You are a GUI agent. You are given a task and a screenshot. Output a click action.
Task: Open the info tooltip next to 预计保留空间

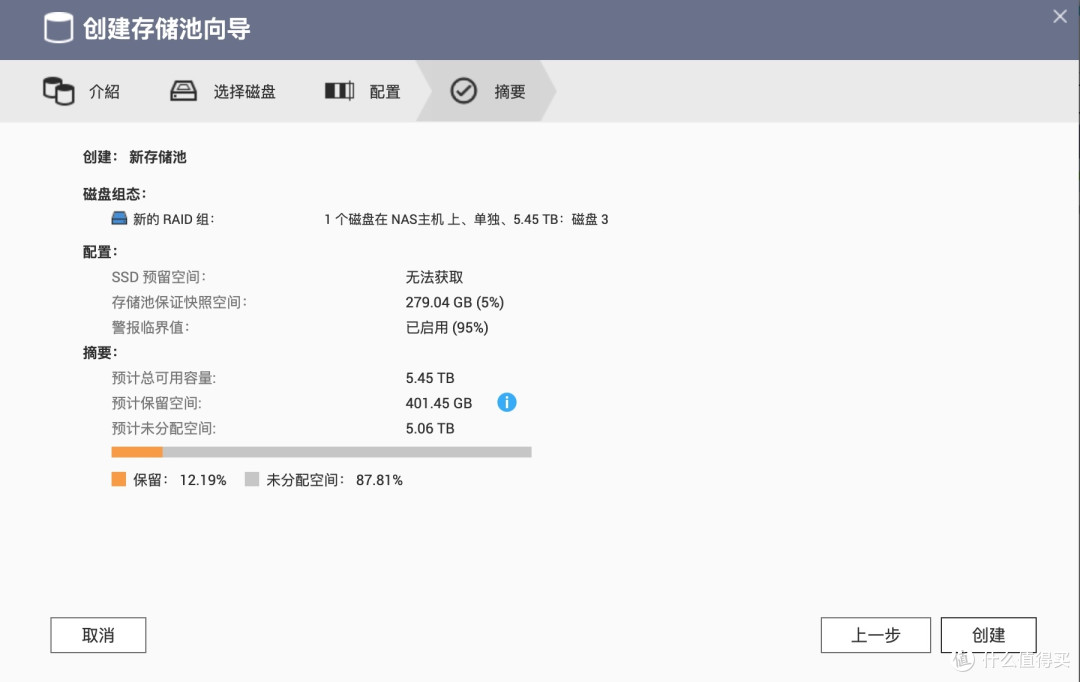[507, 402]
